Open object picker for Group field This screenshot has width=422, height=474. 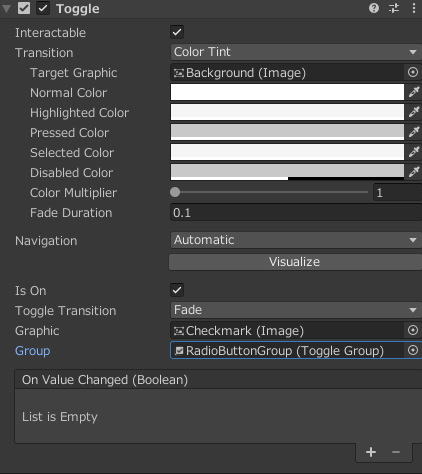tap(413, 350)
